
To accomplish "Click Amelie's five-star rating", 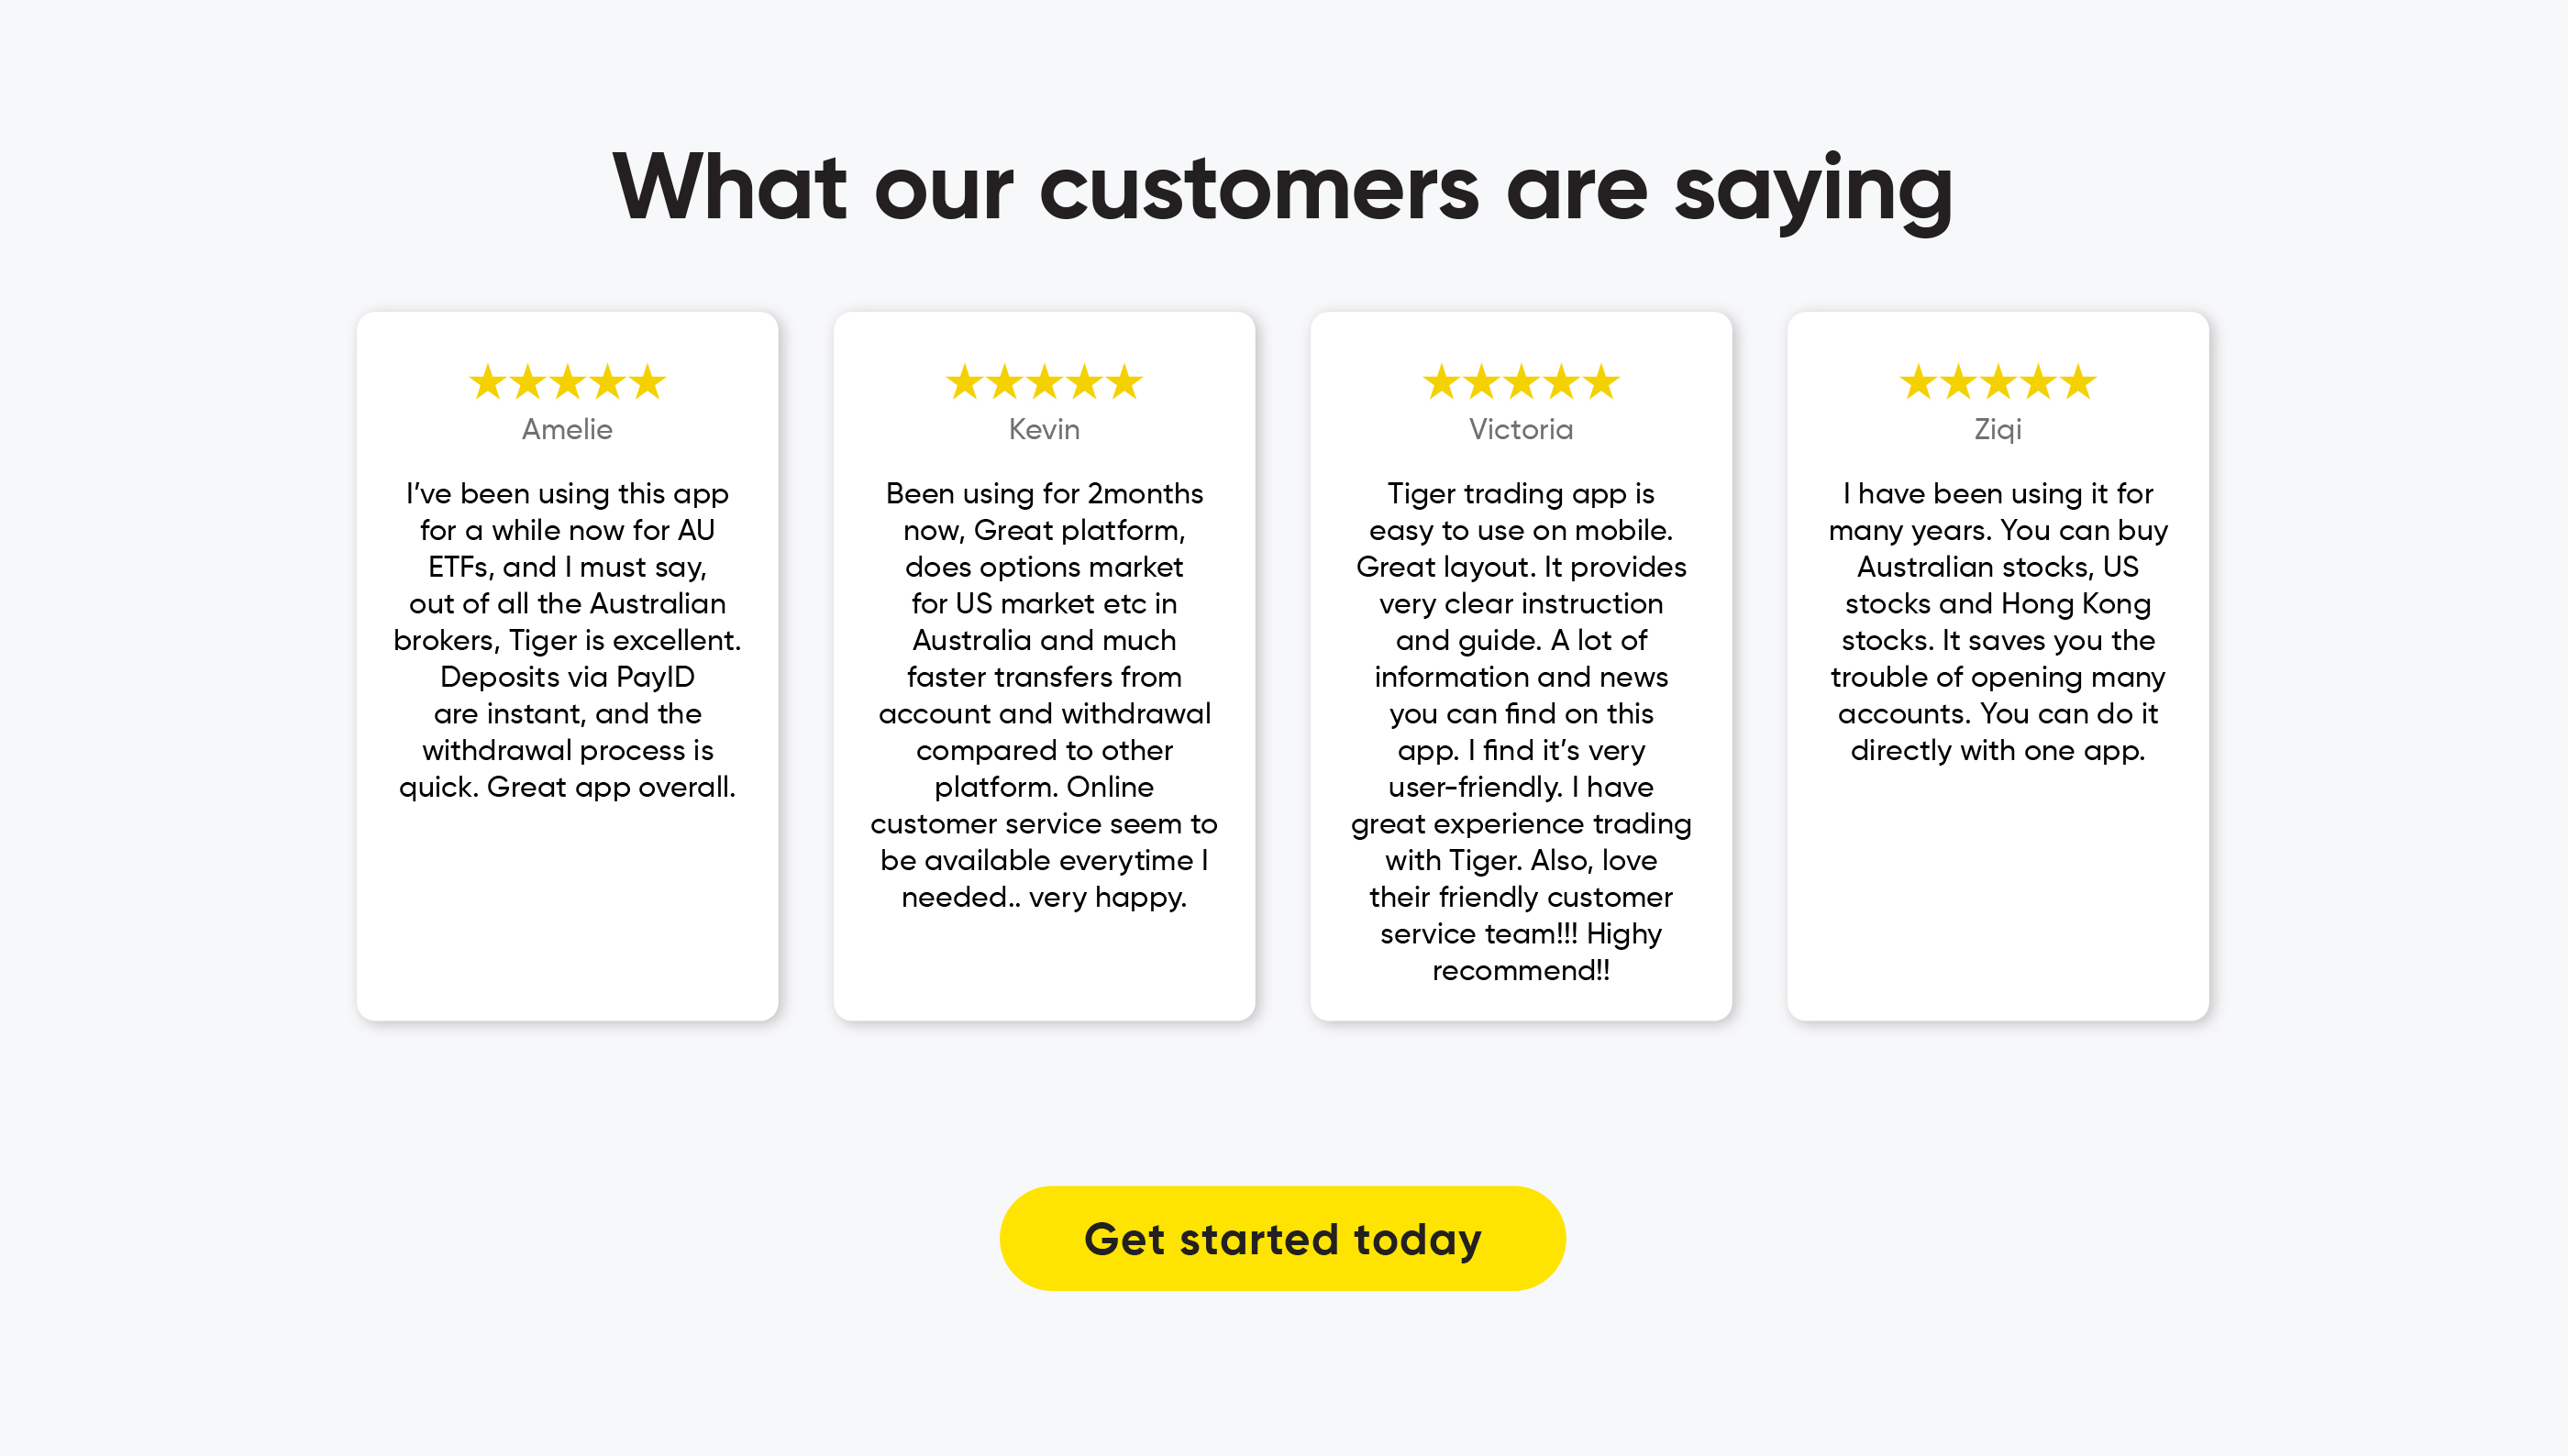I will coord(567,382).
